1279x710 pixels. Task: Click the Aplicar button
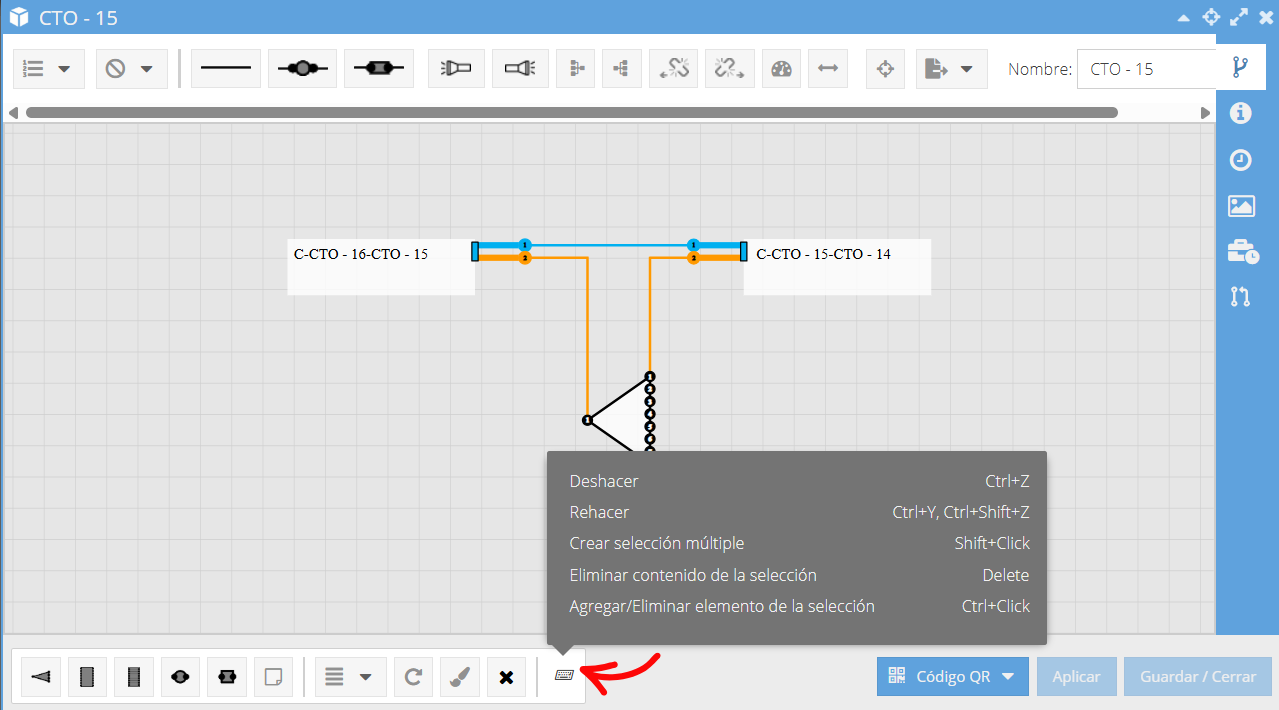[x=1077, y=677]
